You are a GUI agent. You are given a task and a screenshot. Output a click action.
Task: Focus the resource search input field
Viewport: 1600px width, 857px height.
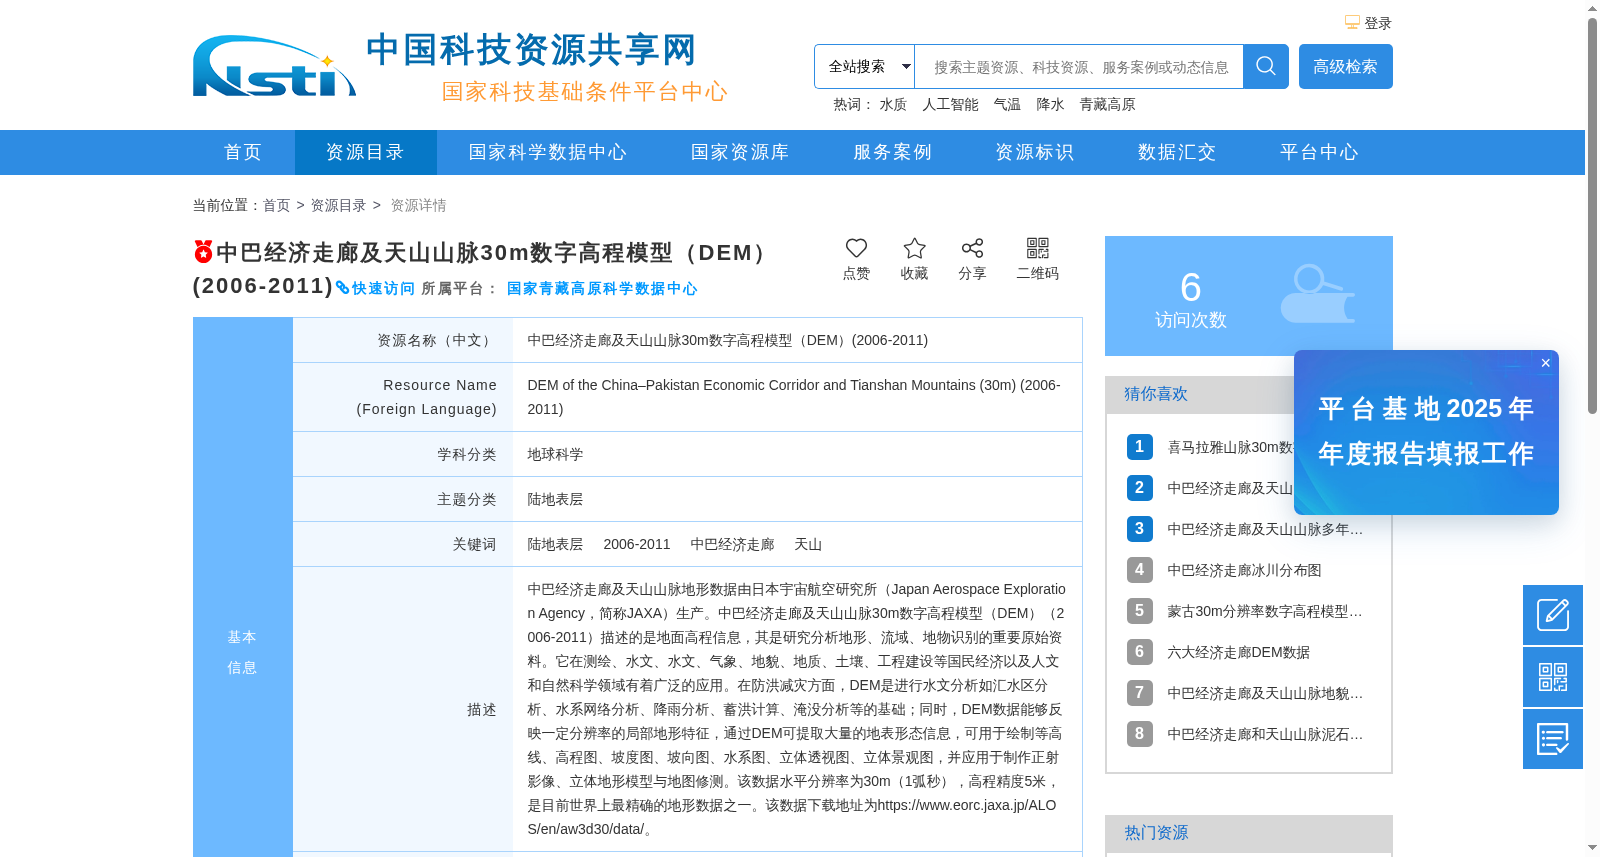pos(1079,66)
